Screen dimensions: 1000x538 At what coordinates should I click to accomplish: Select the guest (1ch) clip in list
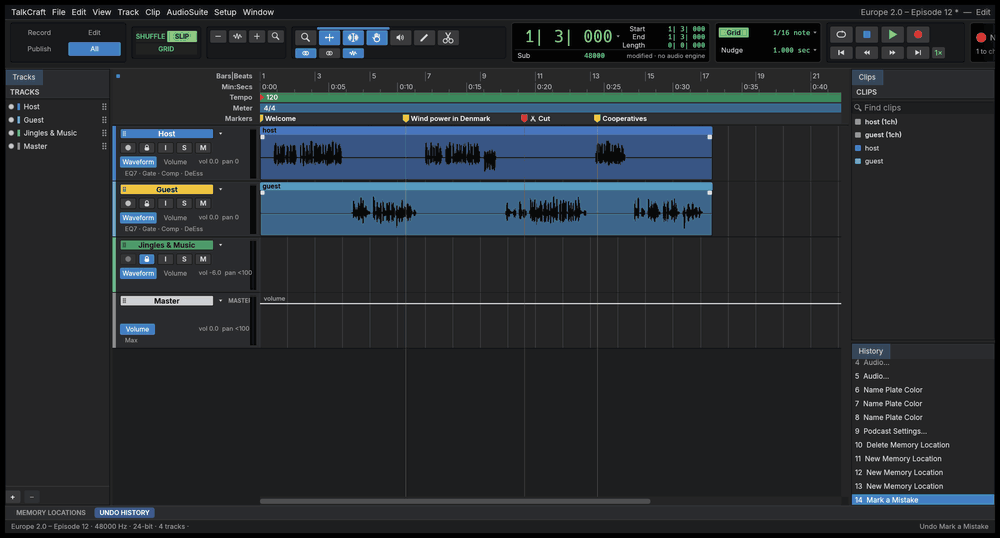(883, 135)
